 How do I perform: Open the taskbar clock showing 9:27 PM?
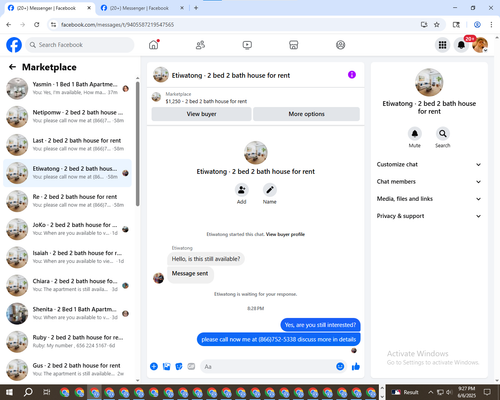coord(467,392)
